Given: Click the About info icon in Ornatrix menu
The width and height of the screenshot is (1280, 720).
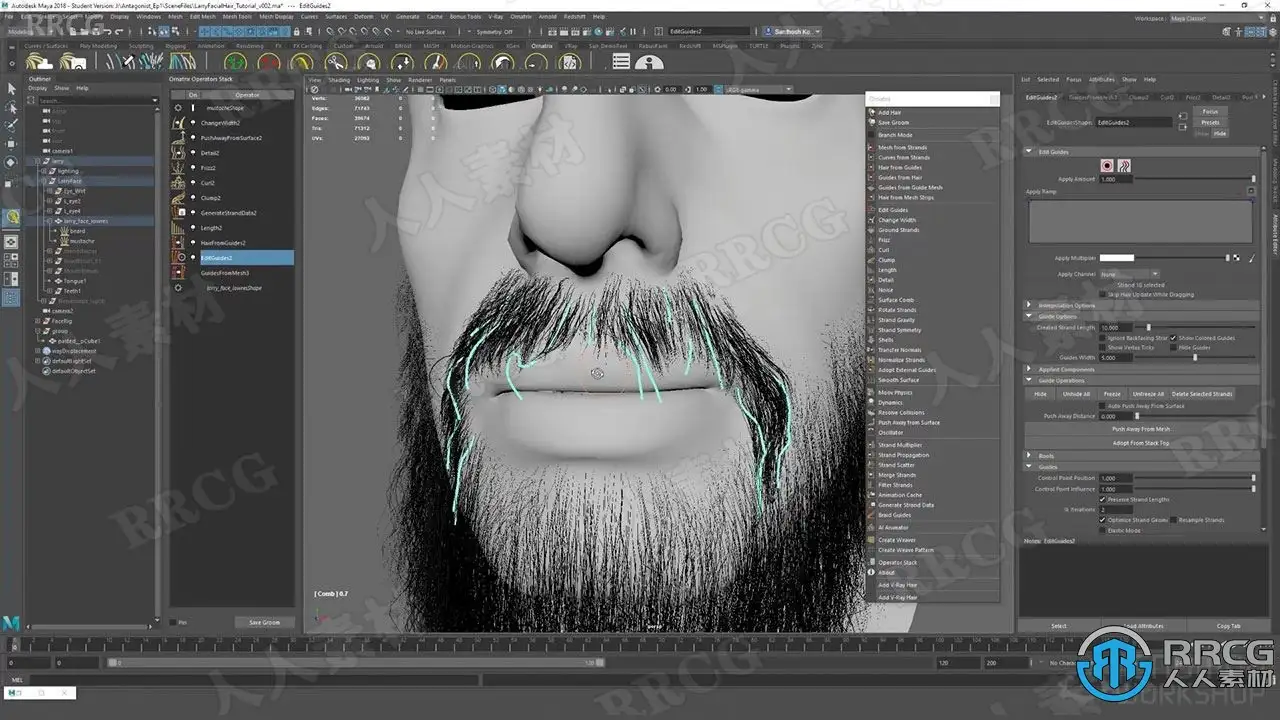Looking at the screenshot, I should 871,573.
